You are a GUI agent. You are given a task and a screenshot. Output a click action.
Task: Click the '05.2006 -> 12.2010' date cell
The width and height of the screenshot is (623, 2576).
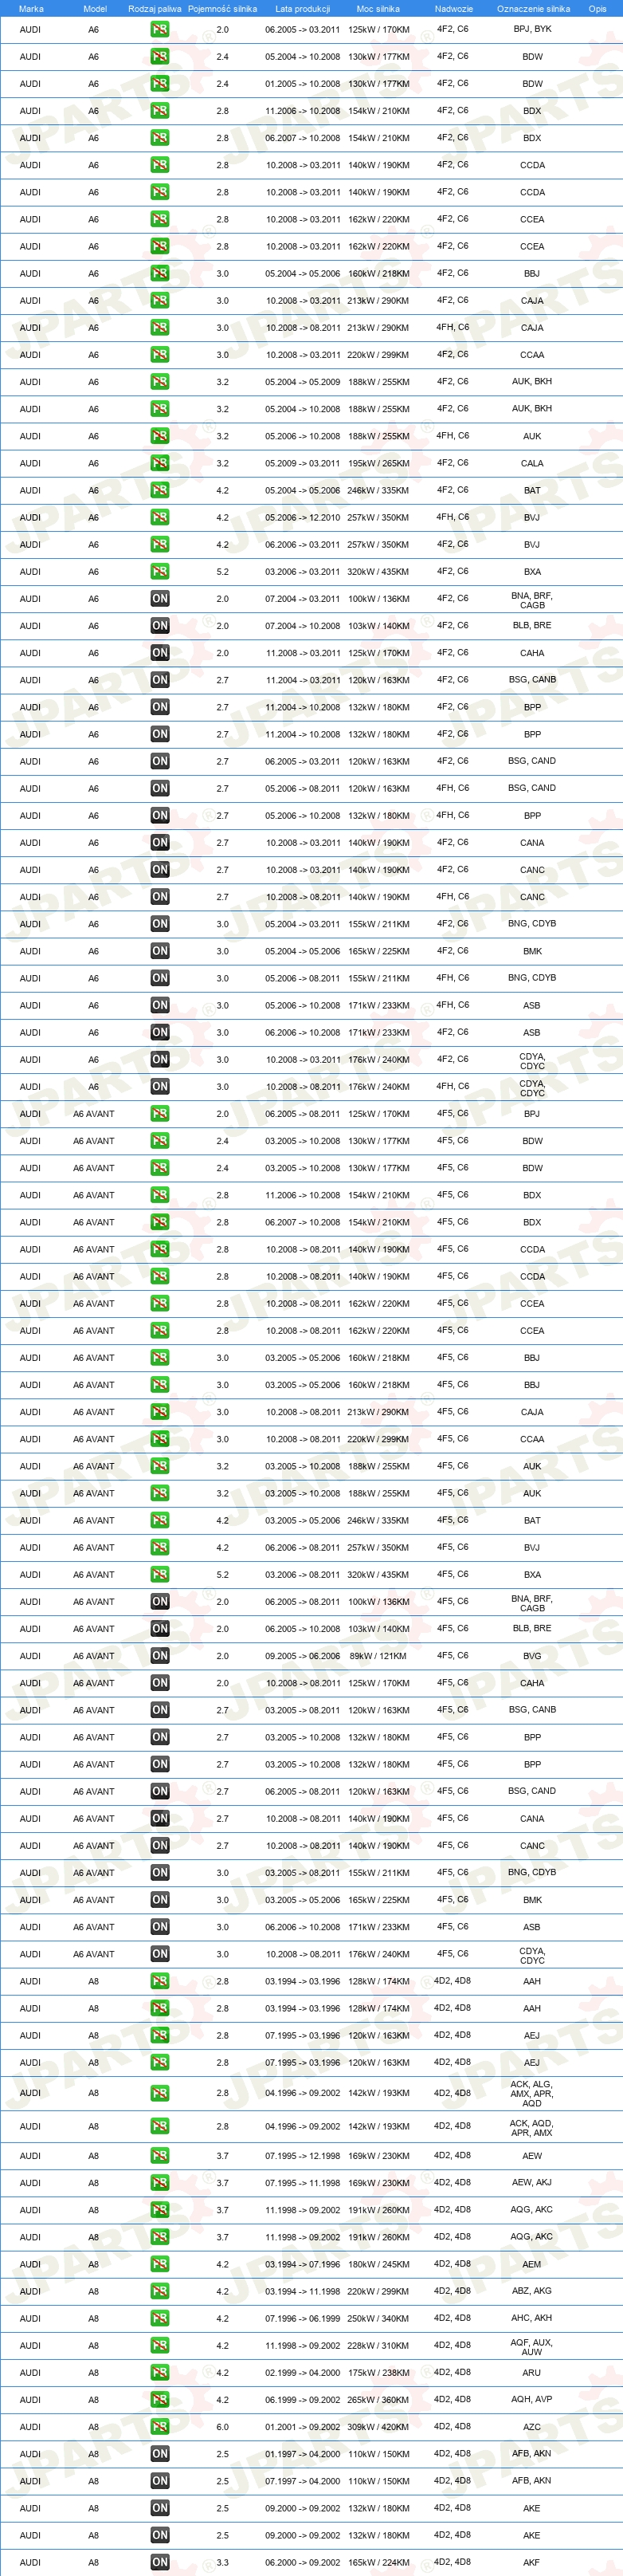tap(302, 518)
